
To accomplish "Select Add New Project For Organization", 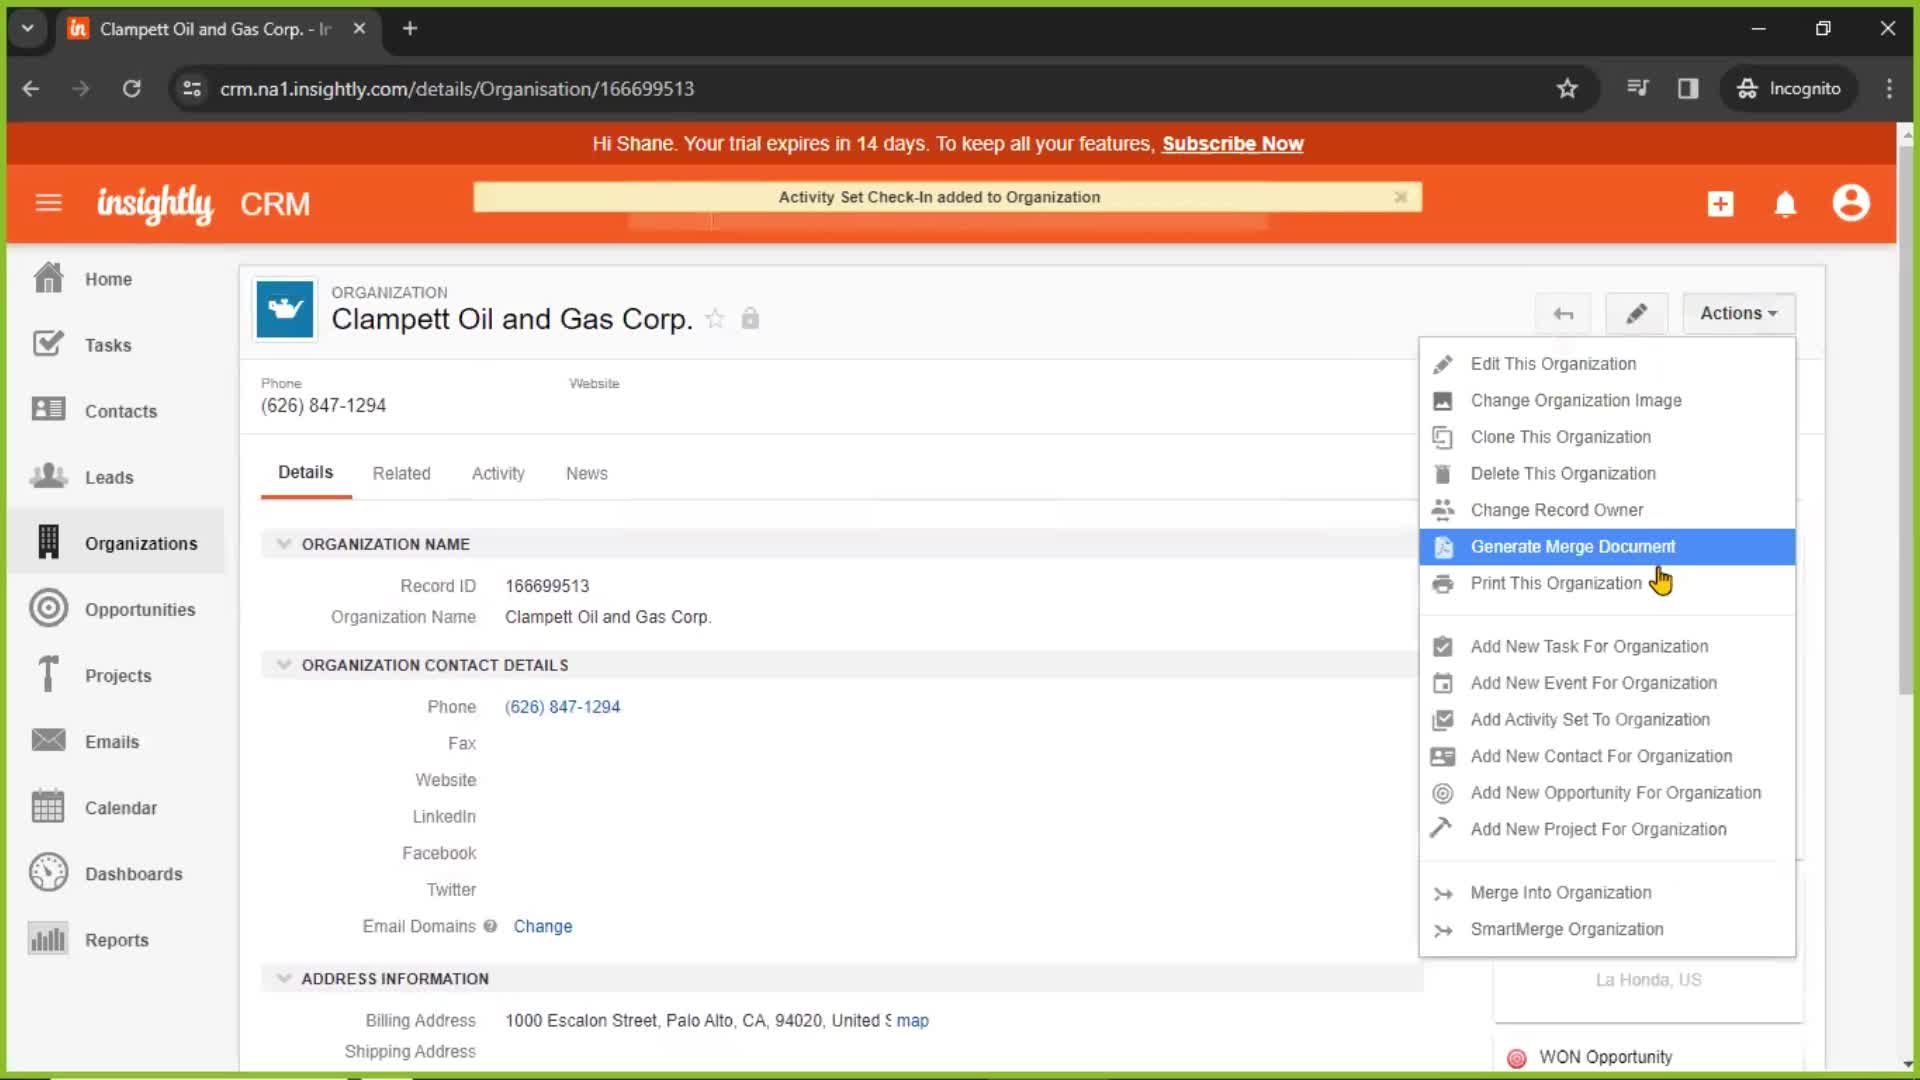I will pos(1607,829).
